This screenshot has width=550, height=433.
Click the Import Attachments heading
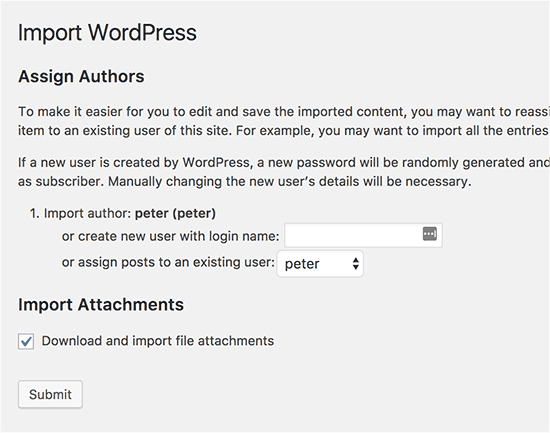(x=101, y=304)
